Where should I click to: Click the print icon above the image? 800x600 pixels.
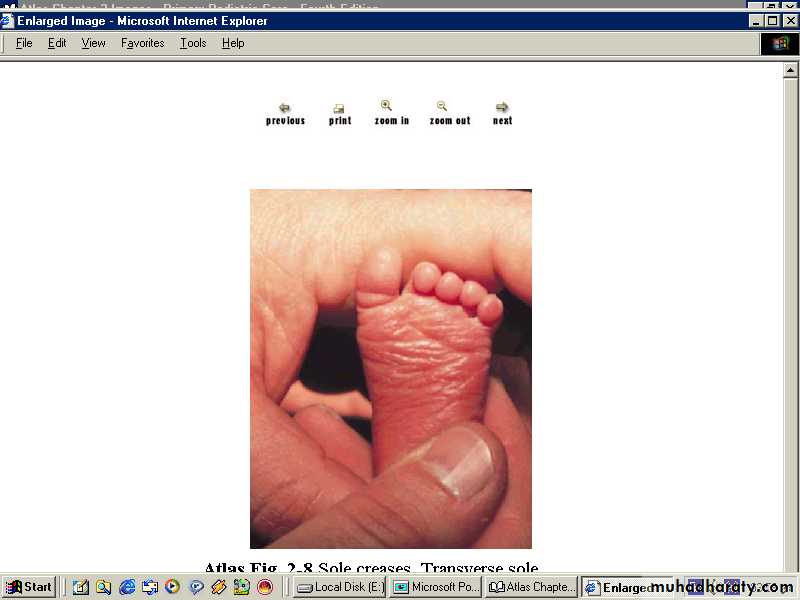(x=339, y=108)
